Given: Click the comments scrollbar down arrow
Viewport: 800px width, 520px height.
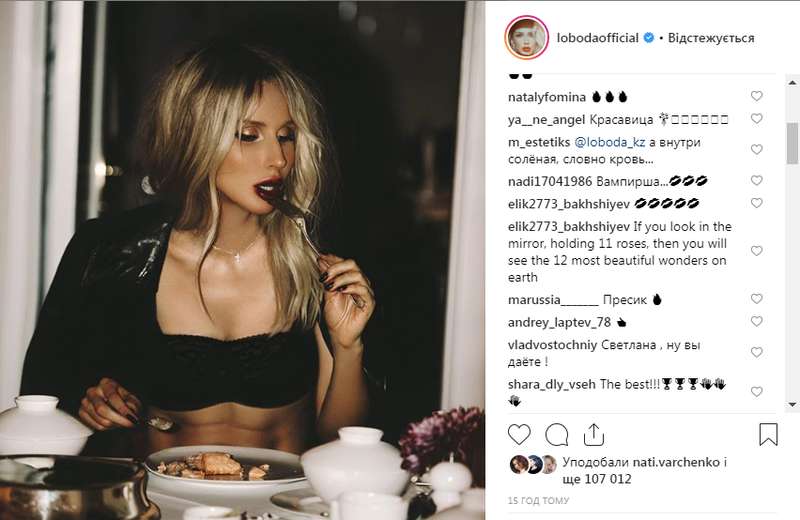Looking at the screenshot, I should tap(792, 405).
